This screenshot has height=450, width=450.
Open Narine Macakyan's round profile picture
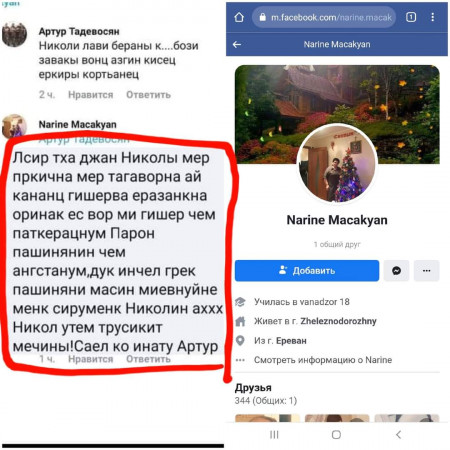[x=337, y=163]
